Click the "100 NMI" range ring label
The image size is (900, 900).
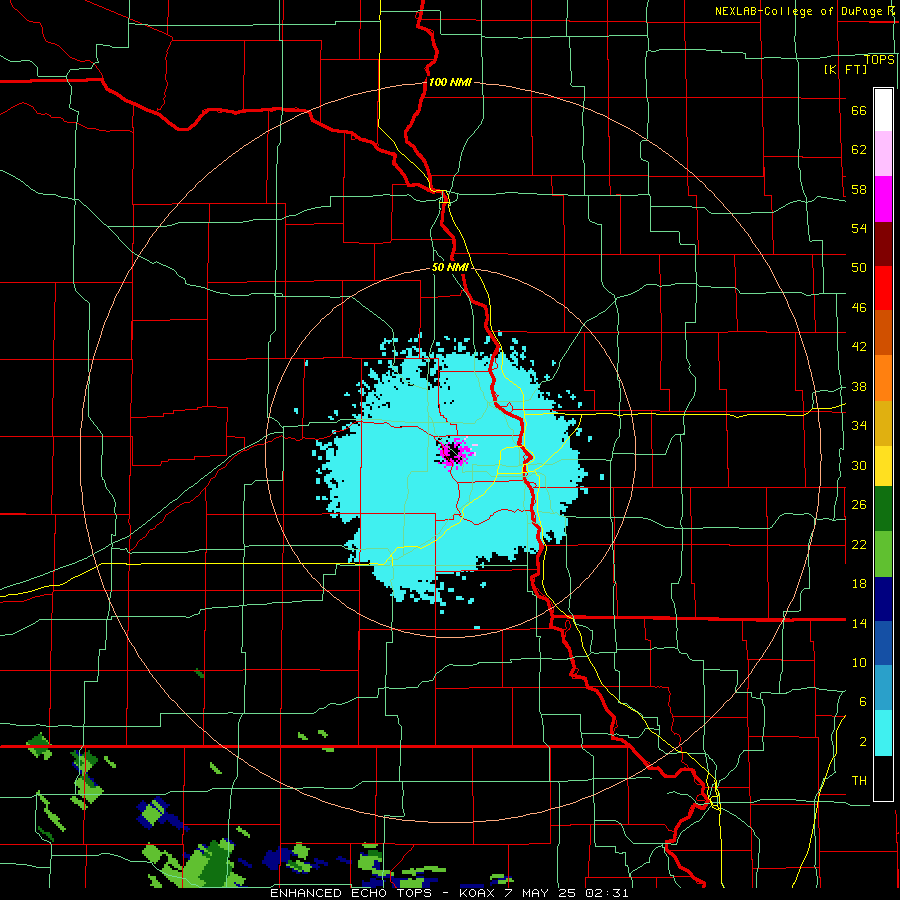pyautogui.click(x=450, y=82)
